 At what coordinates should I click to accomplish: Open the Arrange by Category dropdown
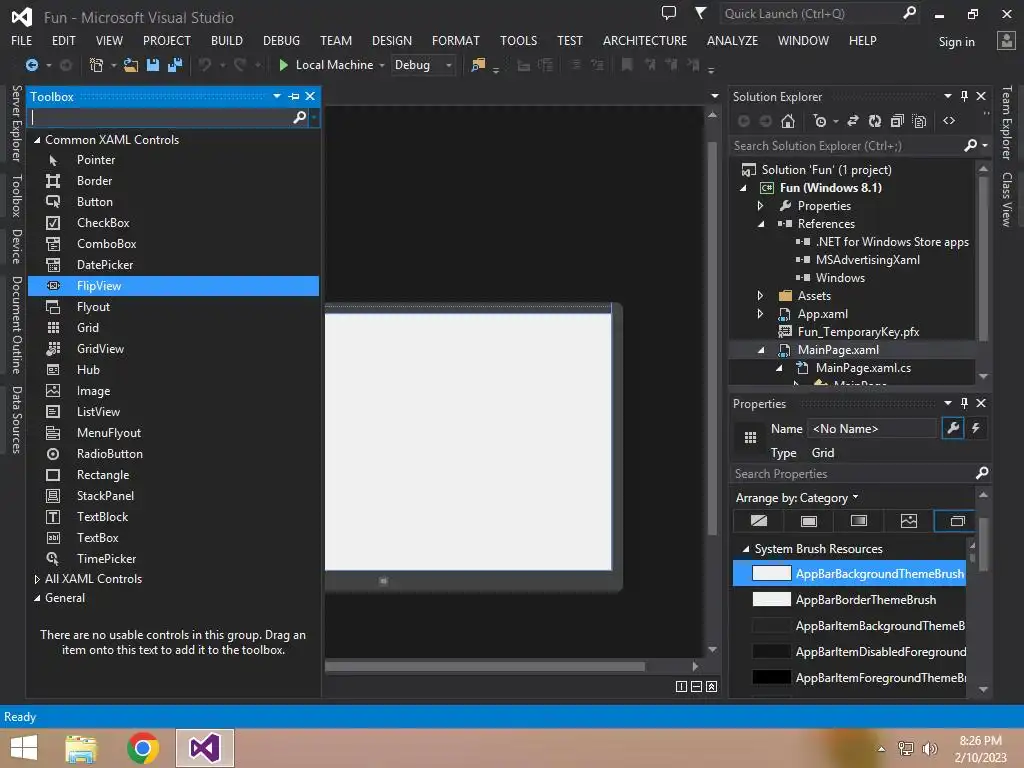(797, 498)
